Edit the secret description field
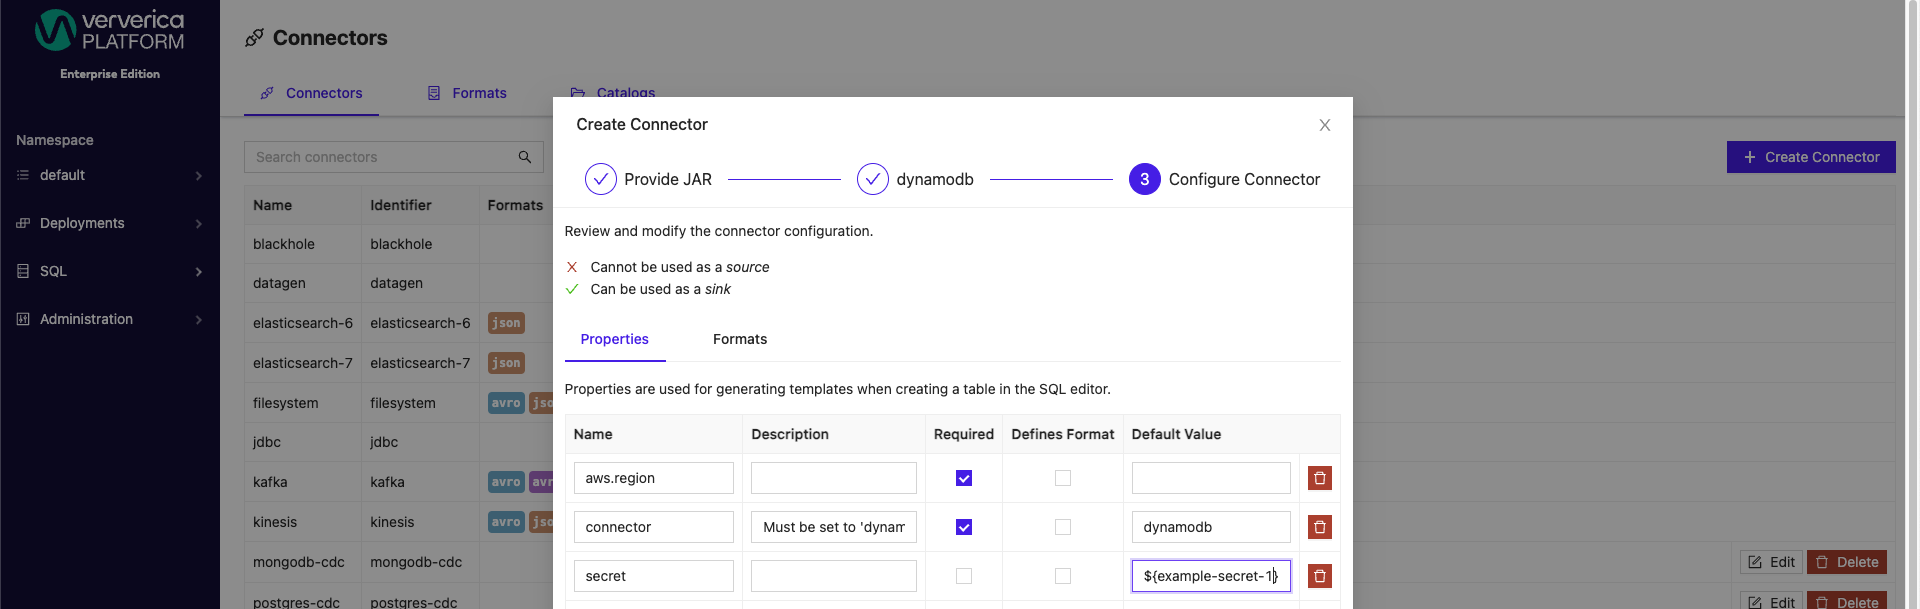1920x609 pixels. (834, 576)
